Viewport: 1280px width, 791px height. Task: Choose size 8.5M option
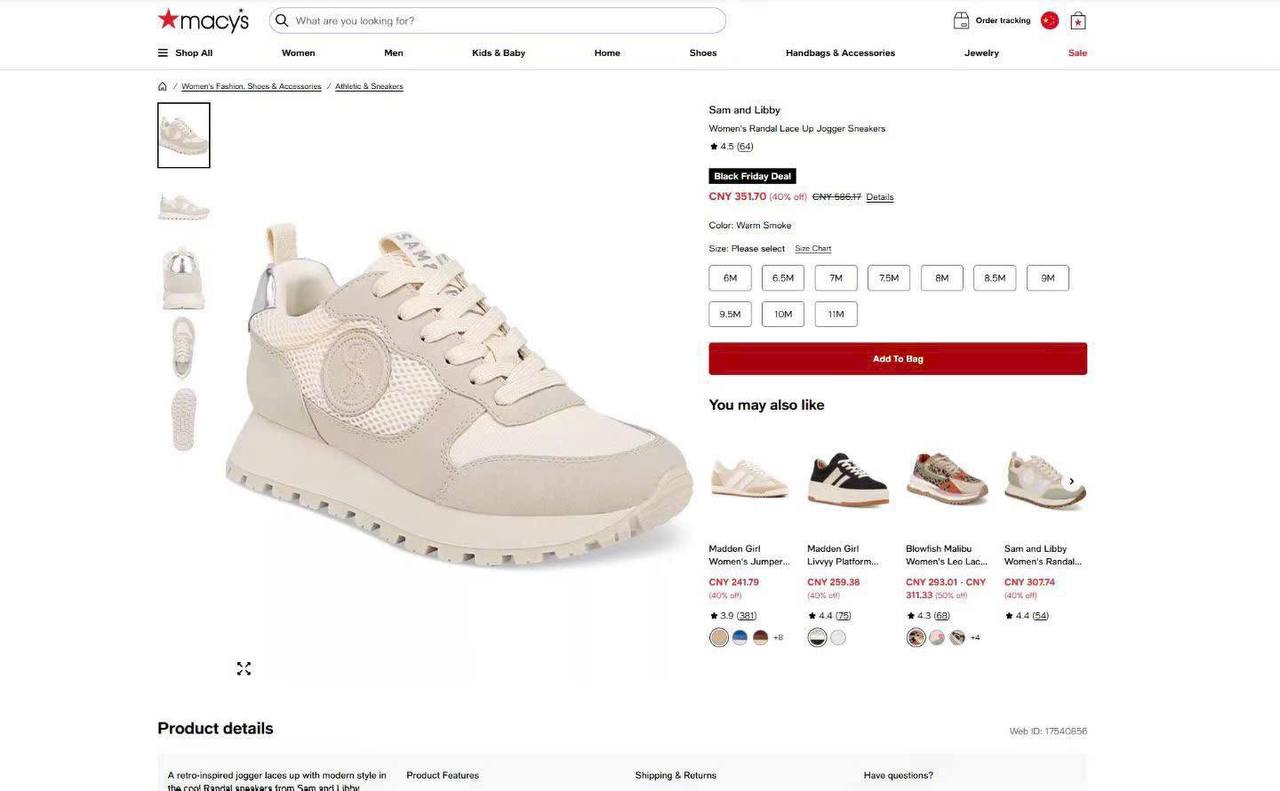pyautogui.click(x=995, y=278)
